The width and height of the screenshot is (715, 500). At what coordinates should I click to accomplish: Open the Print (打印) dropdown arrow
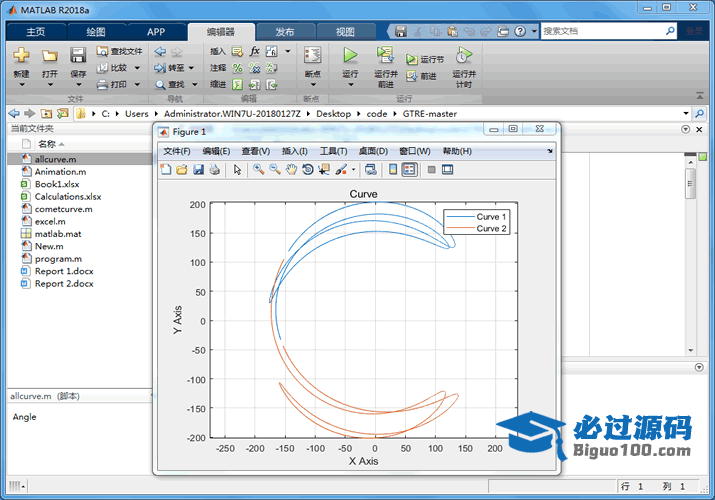pyautogui.click(x=137, y=84)
